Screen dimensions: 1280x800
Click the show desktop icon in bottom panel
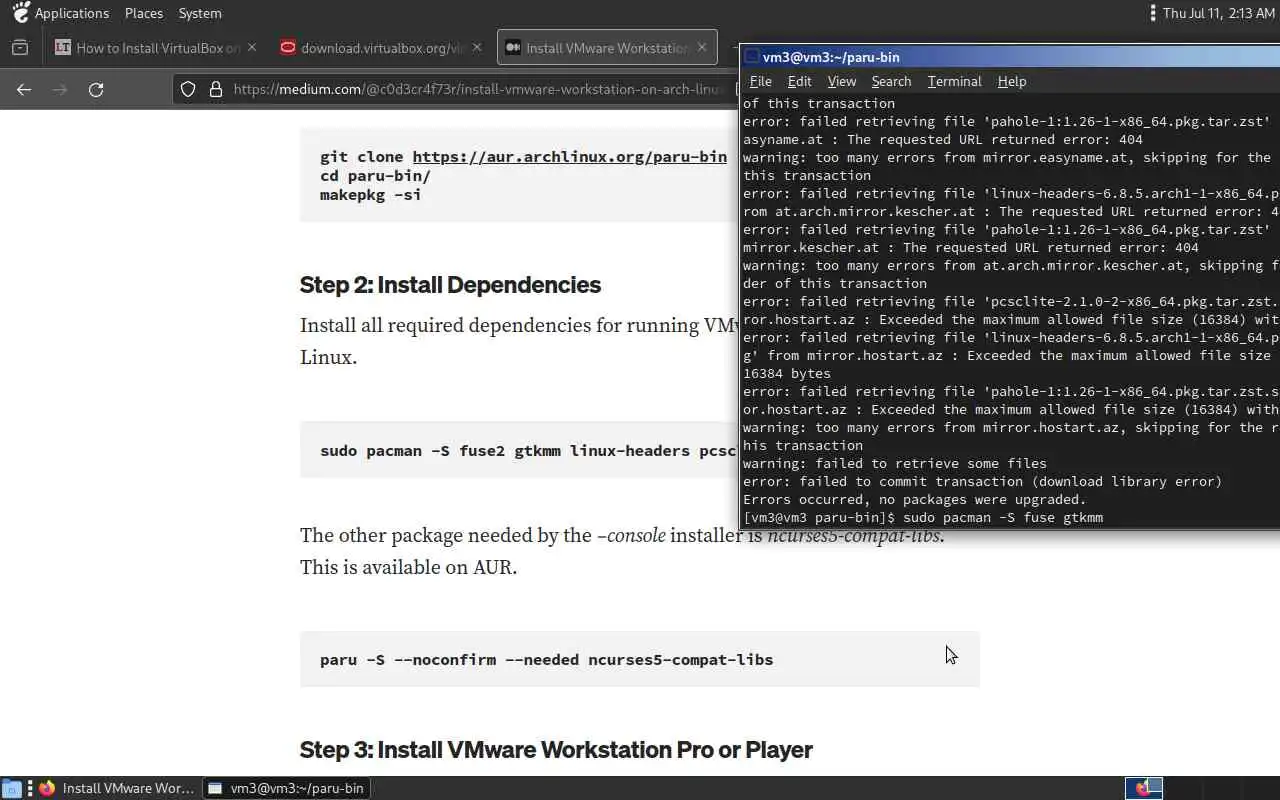tap(11, 788)
